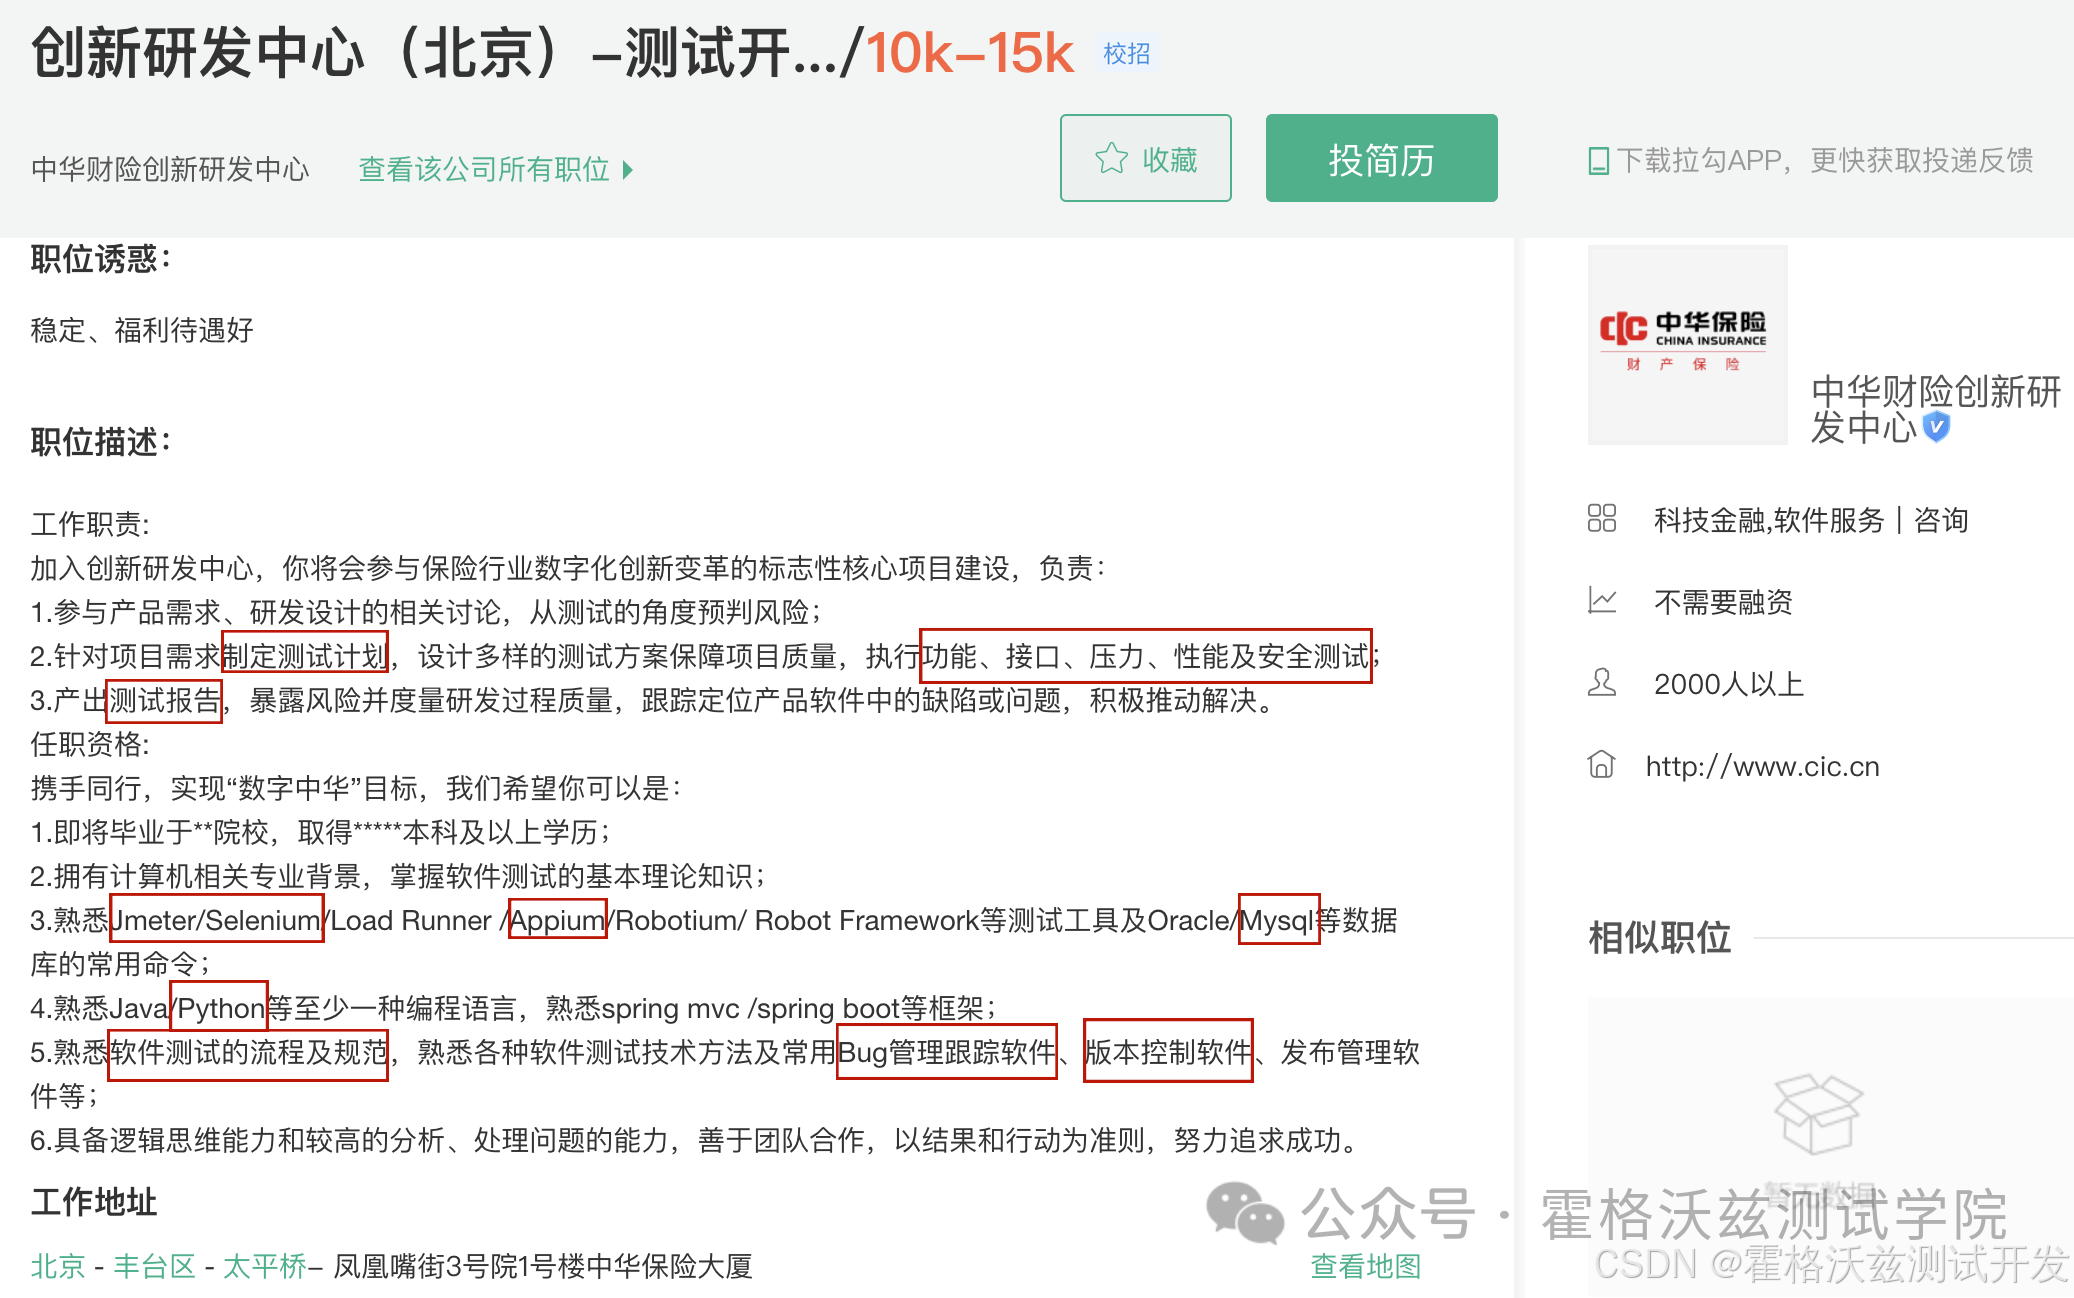Screen dimensions: 2074x1298
Task: Select the 北京 location link
Action: click(x=58, y=1266)
